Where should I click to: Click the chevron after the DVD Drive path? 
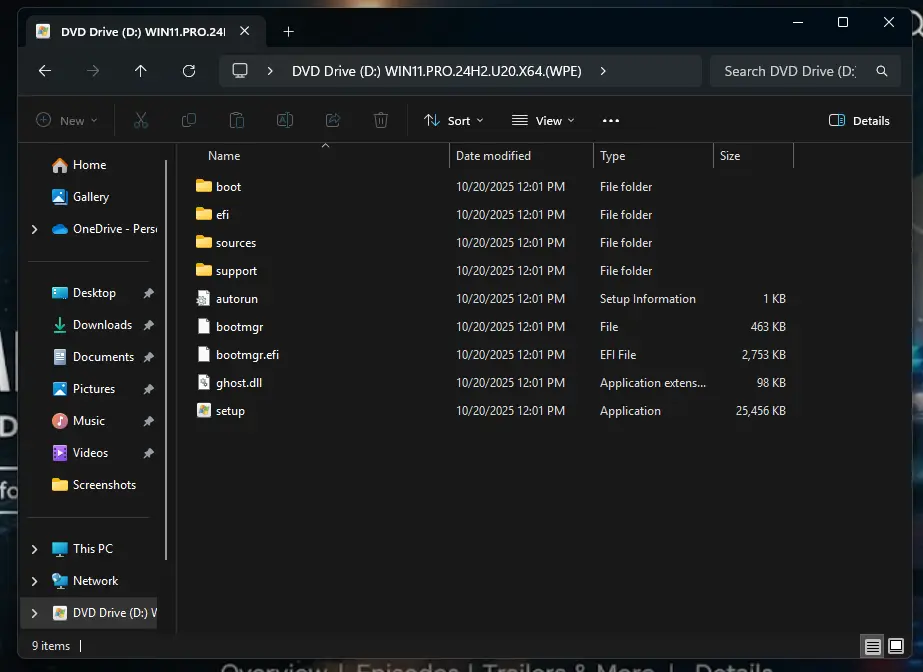tap(603, 71)
